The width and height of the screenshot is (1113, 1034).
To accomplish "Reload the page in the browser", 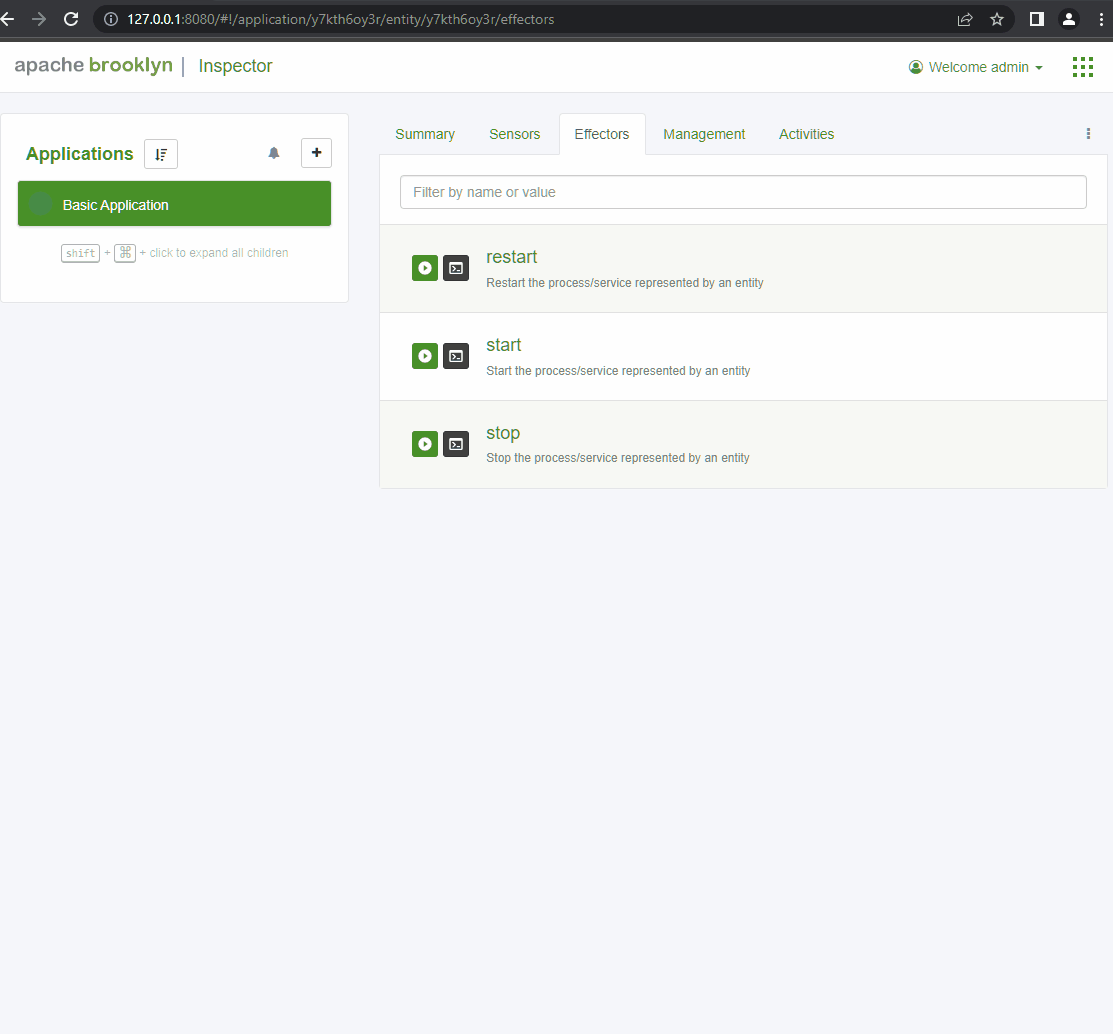I will click(x=71, y=19).
